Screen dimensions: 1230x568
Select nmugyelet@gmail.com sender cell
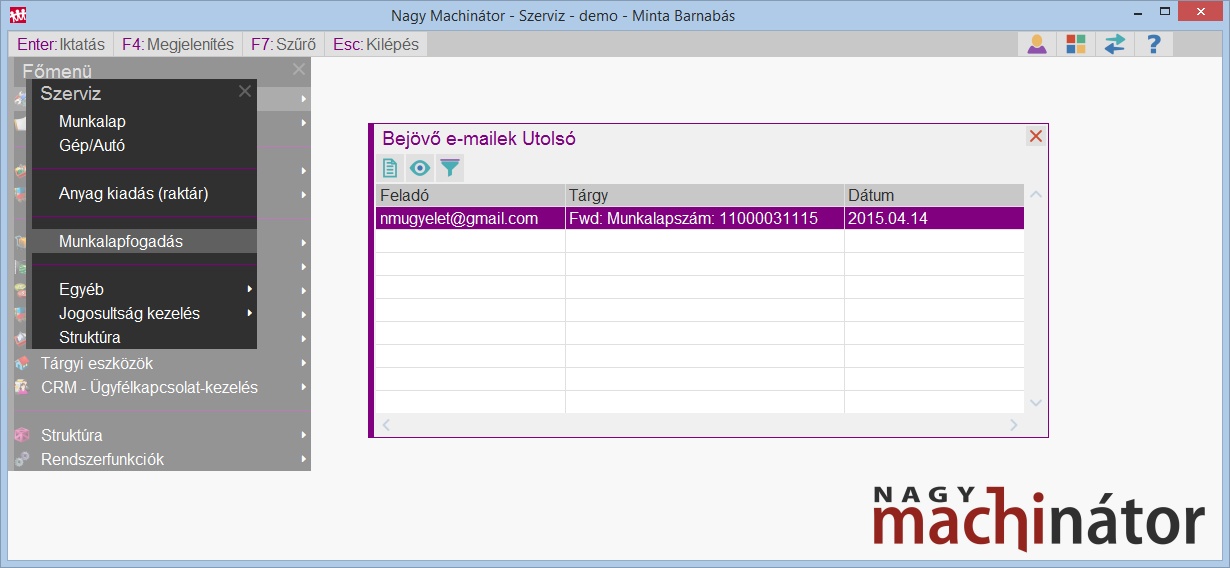coord(470,218)
